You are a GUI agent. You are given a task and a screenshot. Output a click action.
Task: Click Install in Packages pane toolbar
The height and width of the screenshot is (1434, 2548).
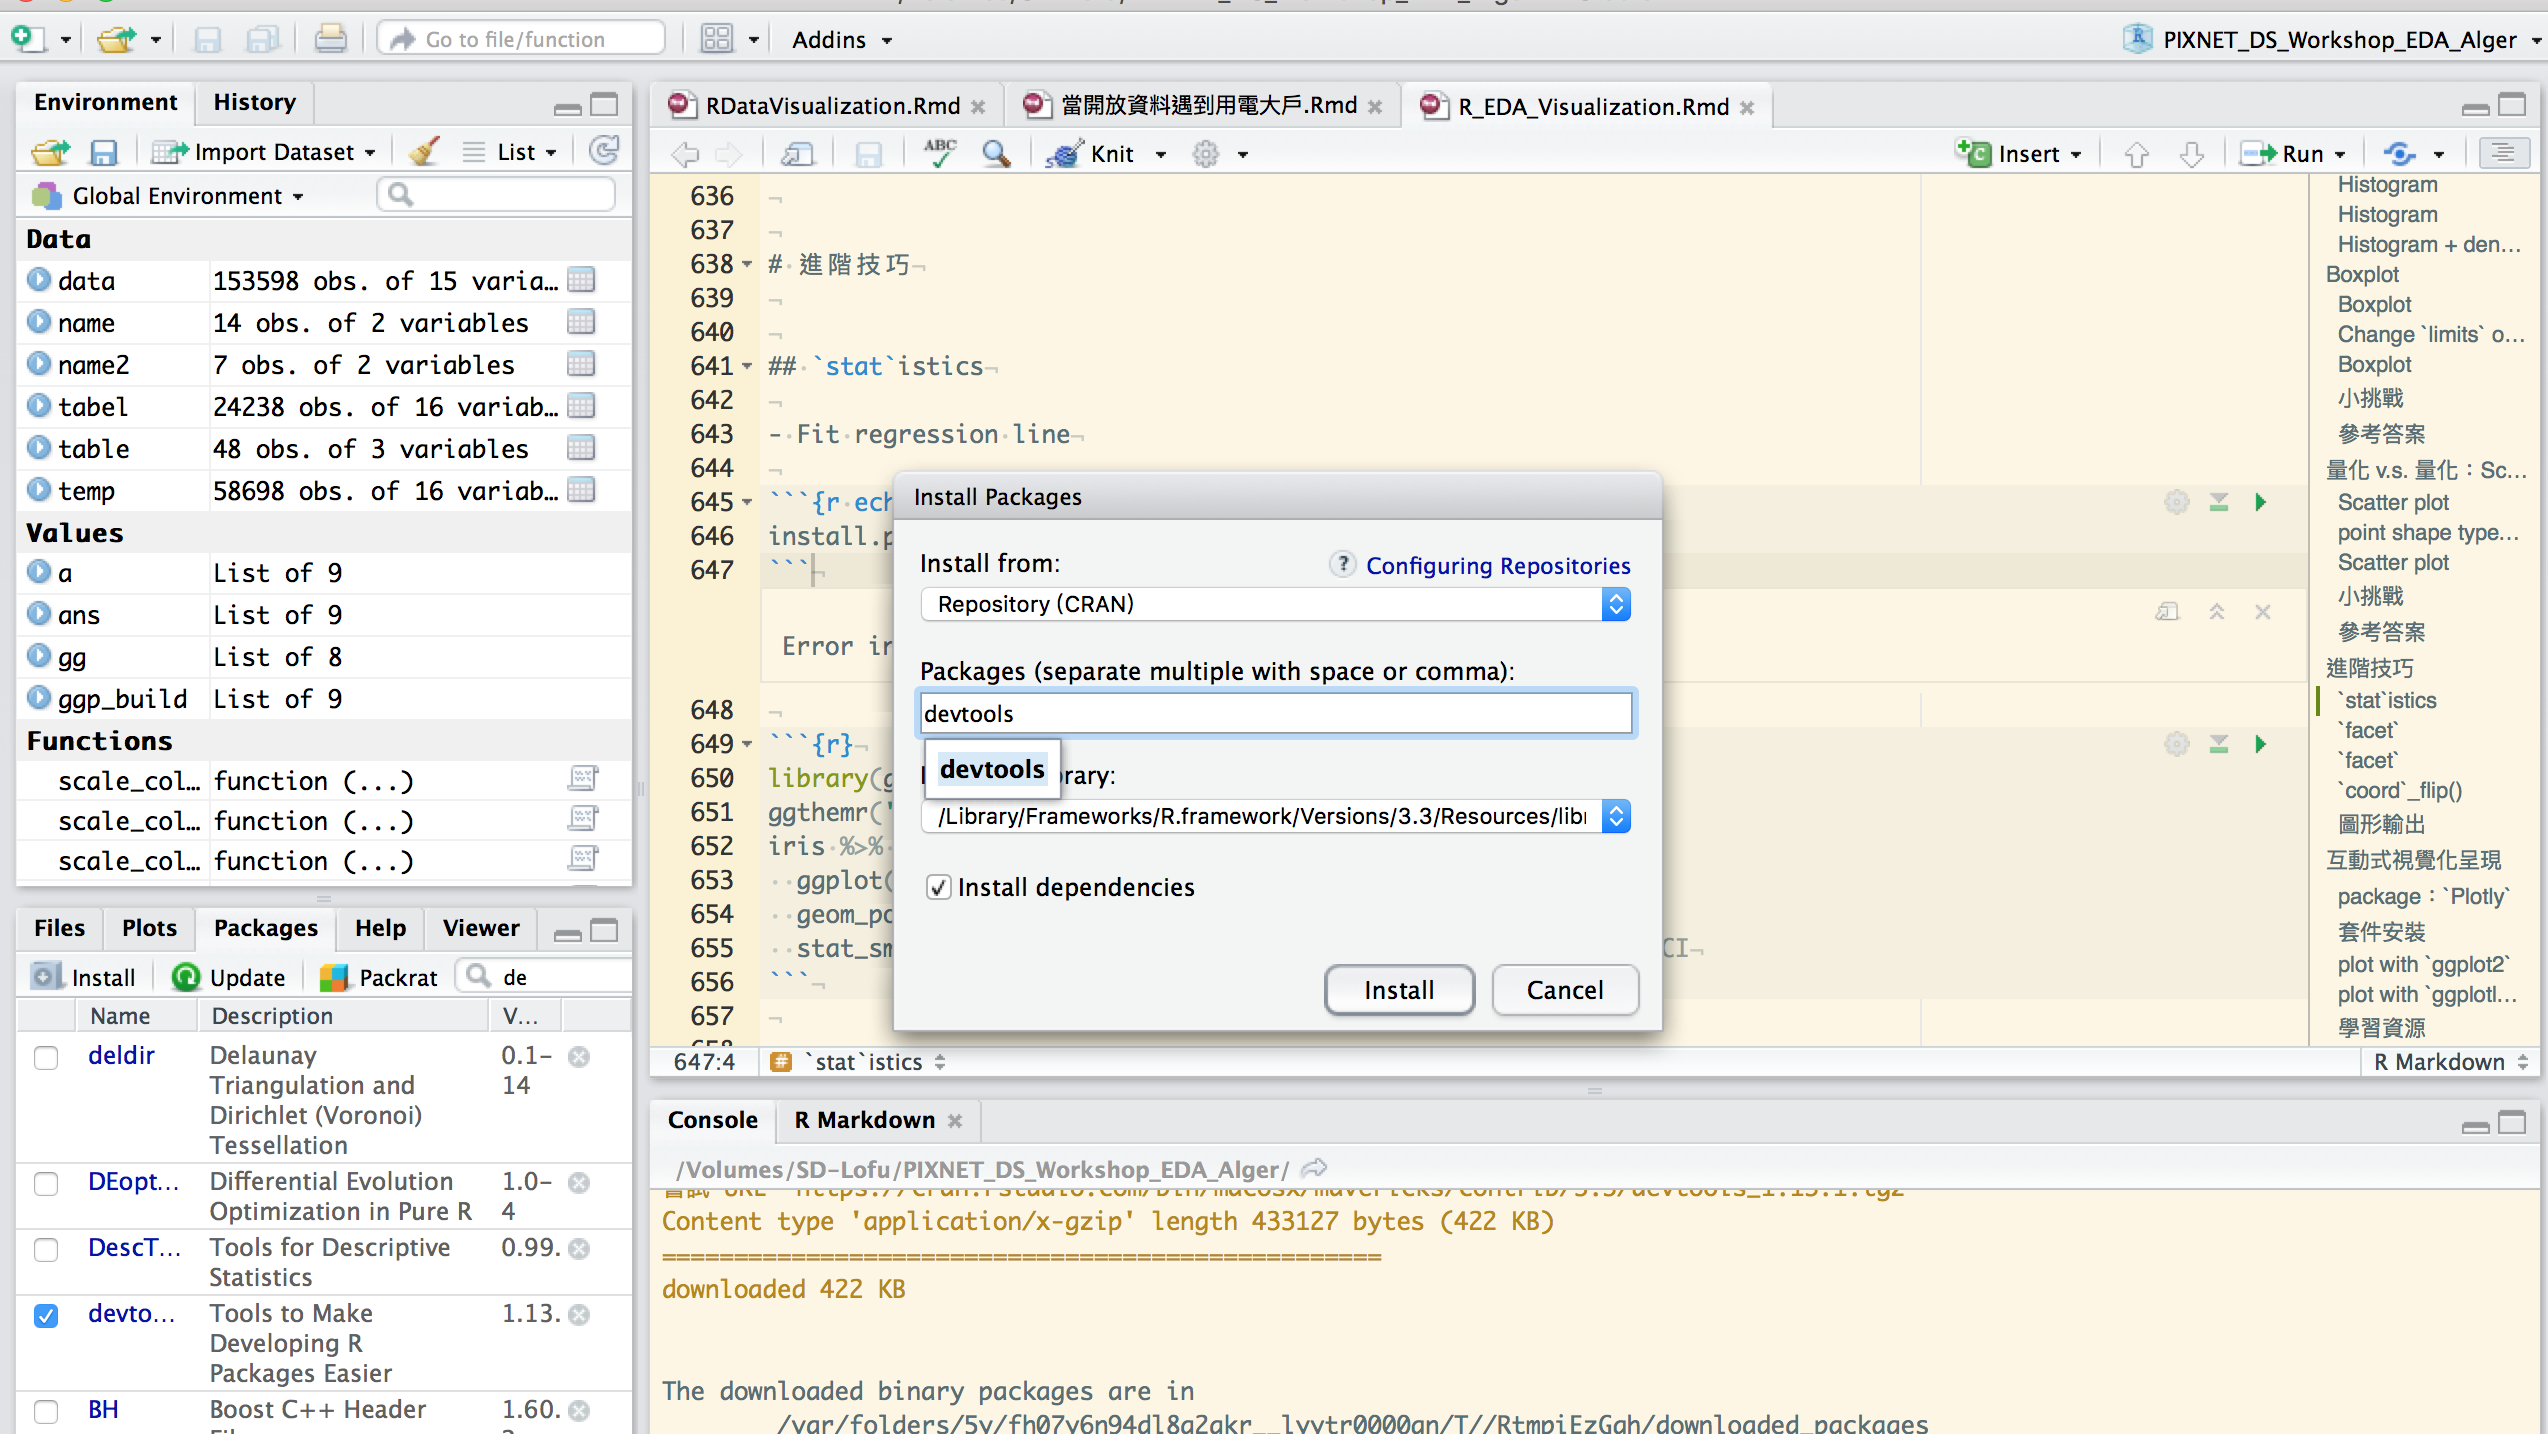coord(84,977)
